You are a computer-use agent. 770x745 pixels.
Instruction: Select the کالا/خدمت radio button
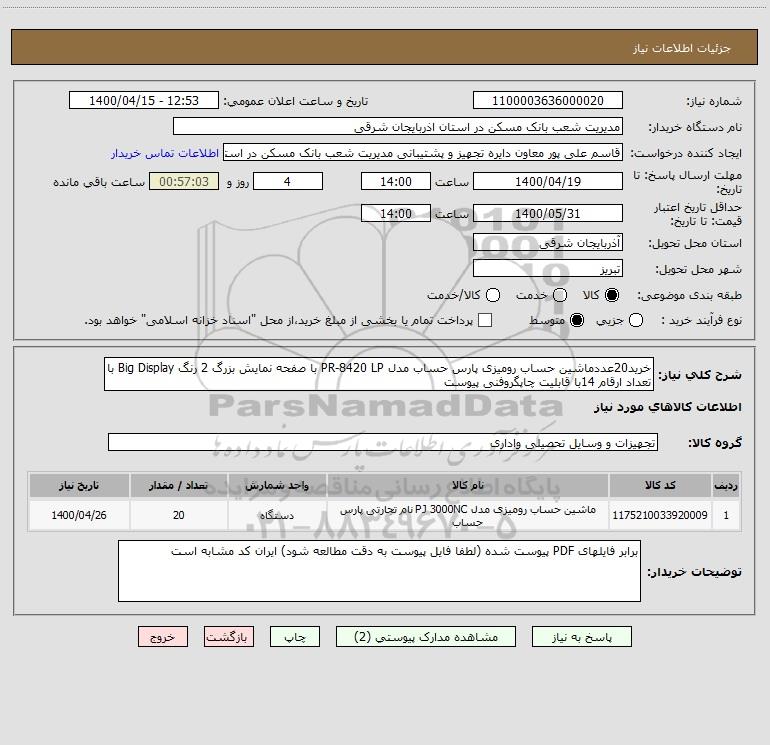(x=493, y=295)
